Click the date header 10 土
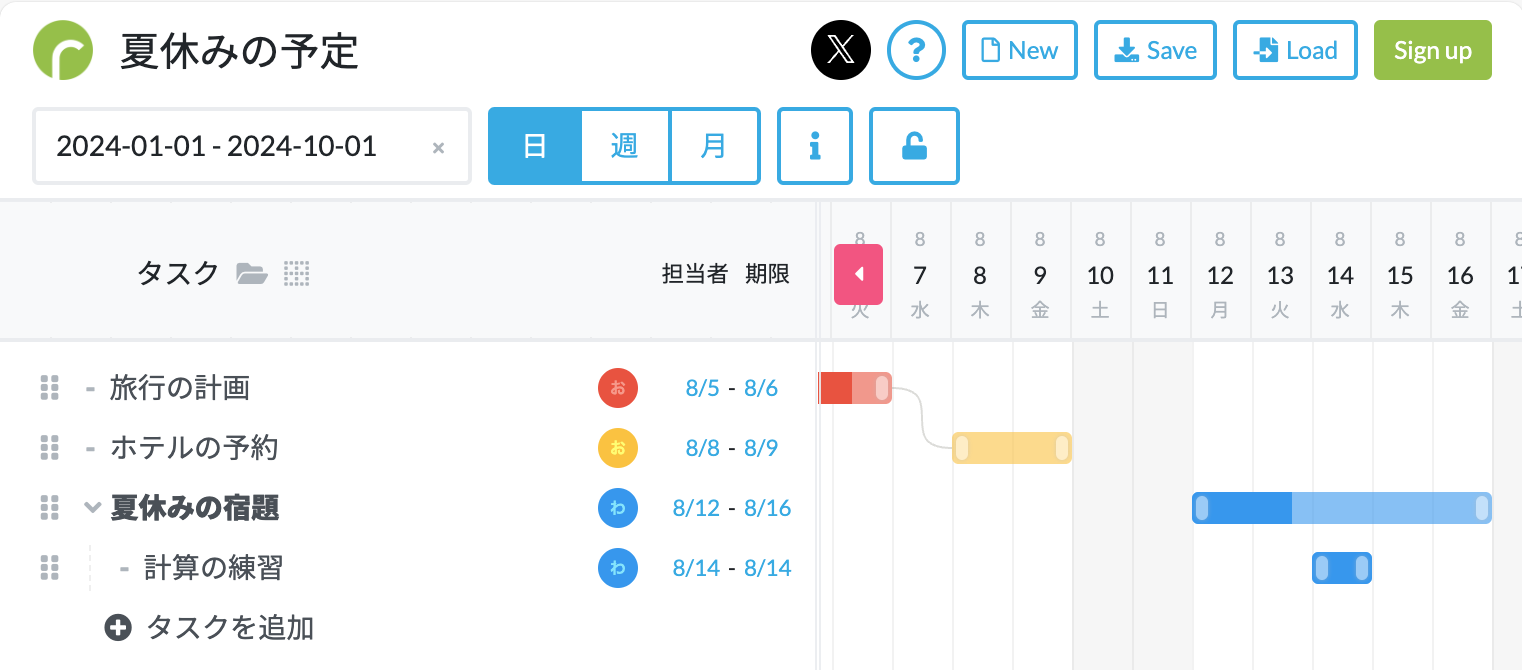Screen dimensions: 1522x670 click(x=1100, y=275)
